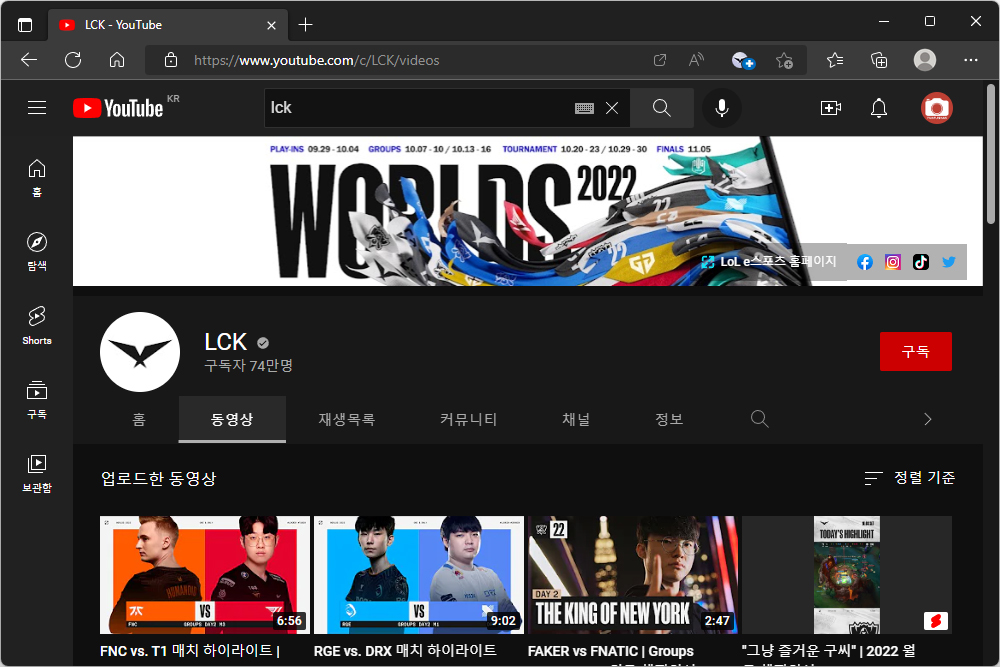
Task: Open the 정보 tab
Action: (669, 420)
